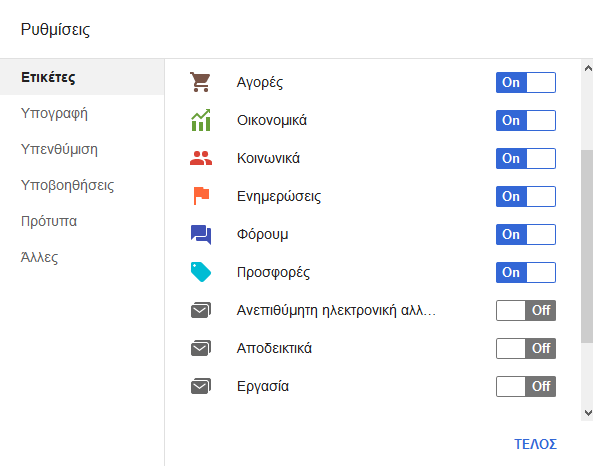The height and width of the screenshot is (466, 593).
Task: Click the scrollbar down arrow
Action: pos(588,413)
